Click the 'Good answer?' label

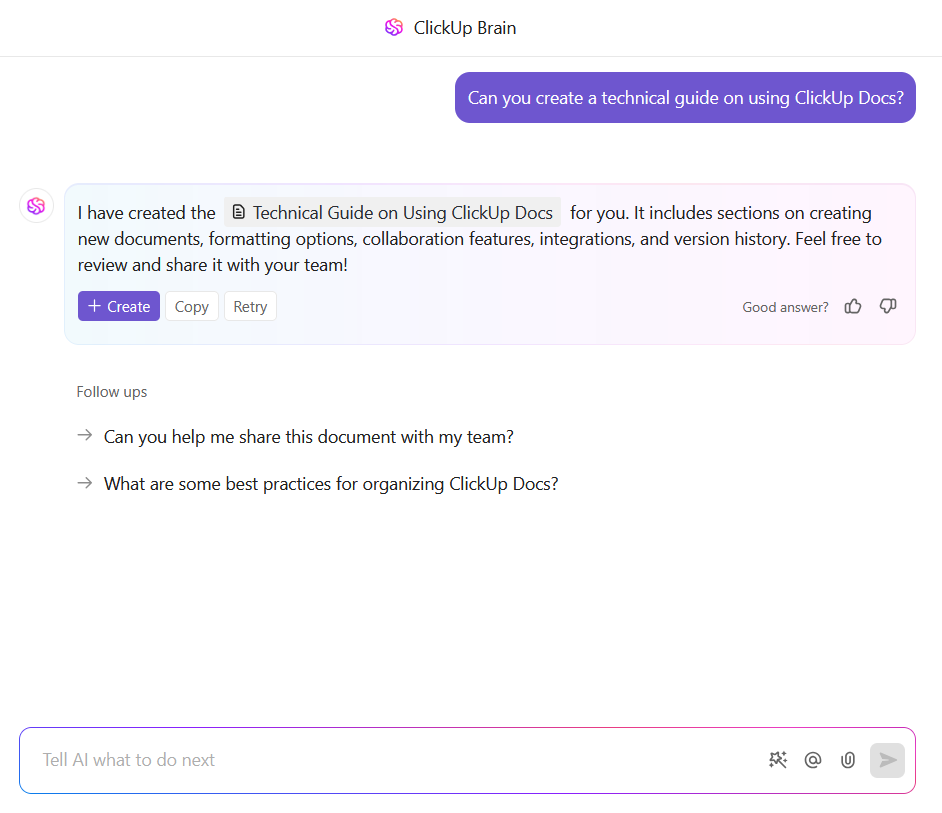785,307
